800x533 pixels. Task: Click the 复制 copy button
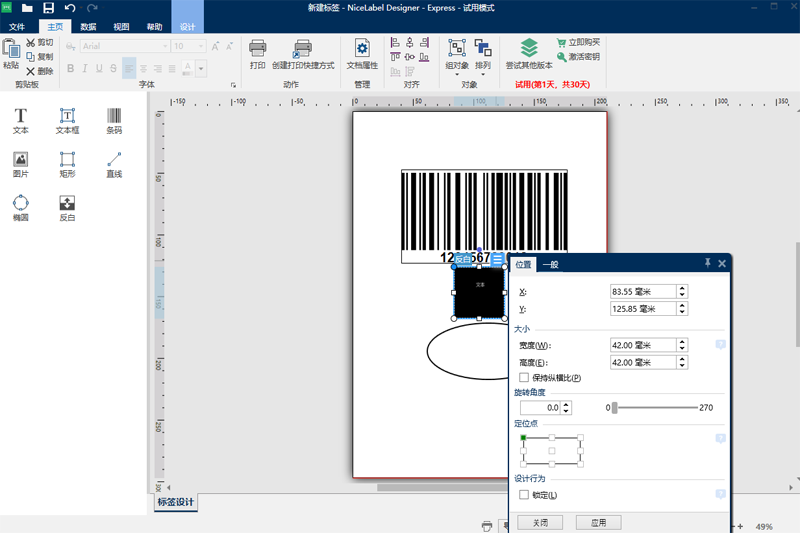tap(40, 57)
